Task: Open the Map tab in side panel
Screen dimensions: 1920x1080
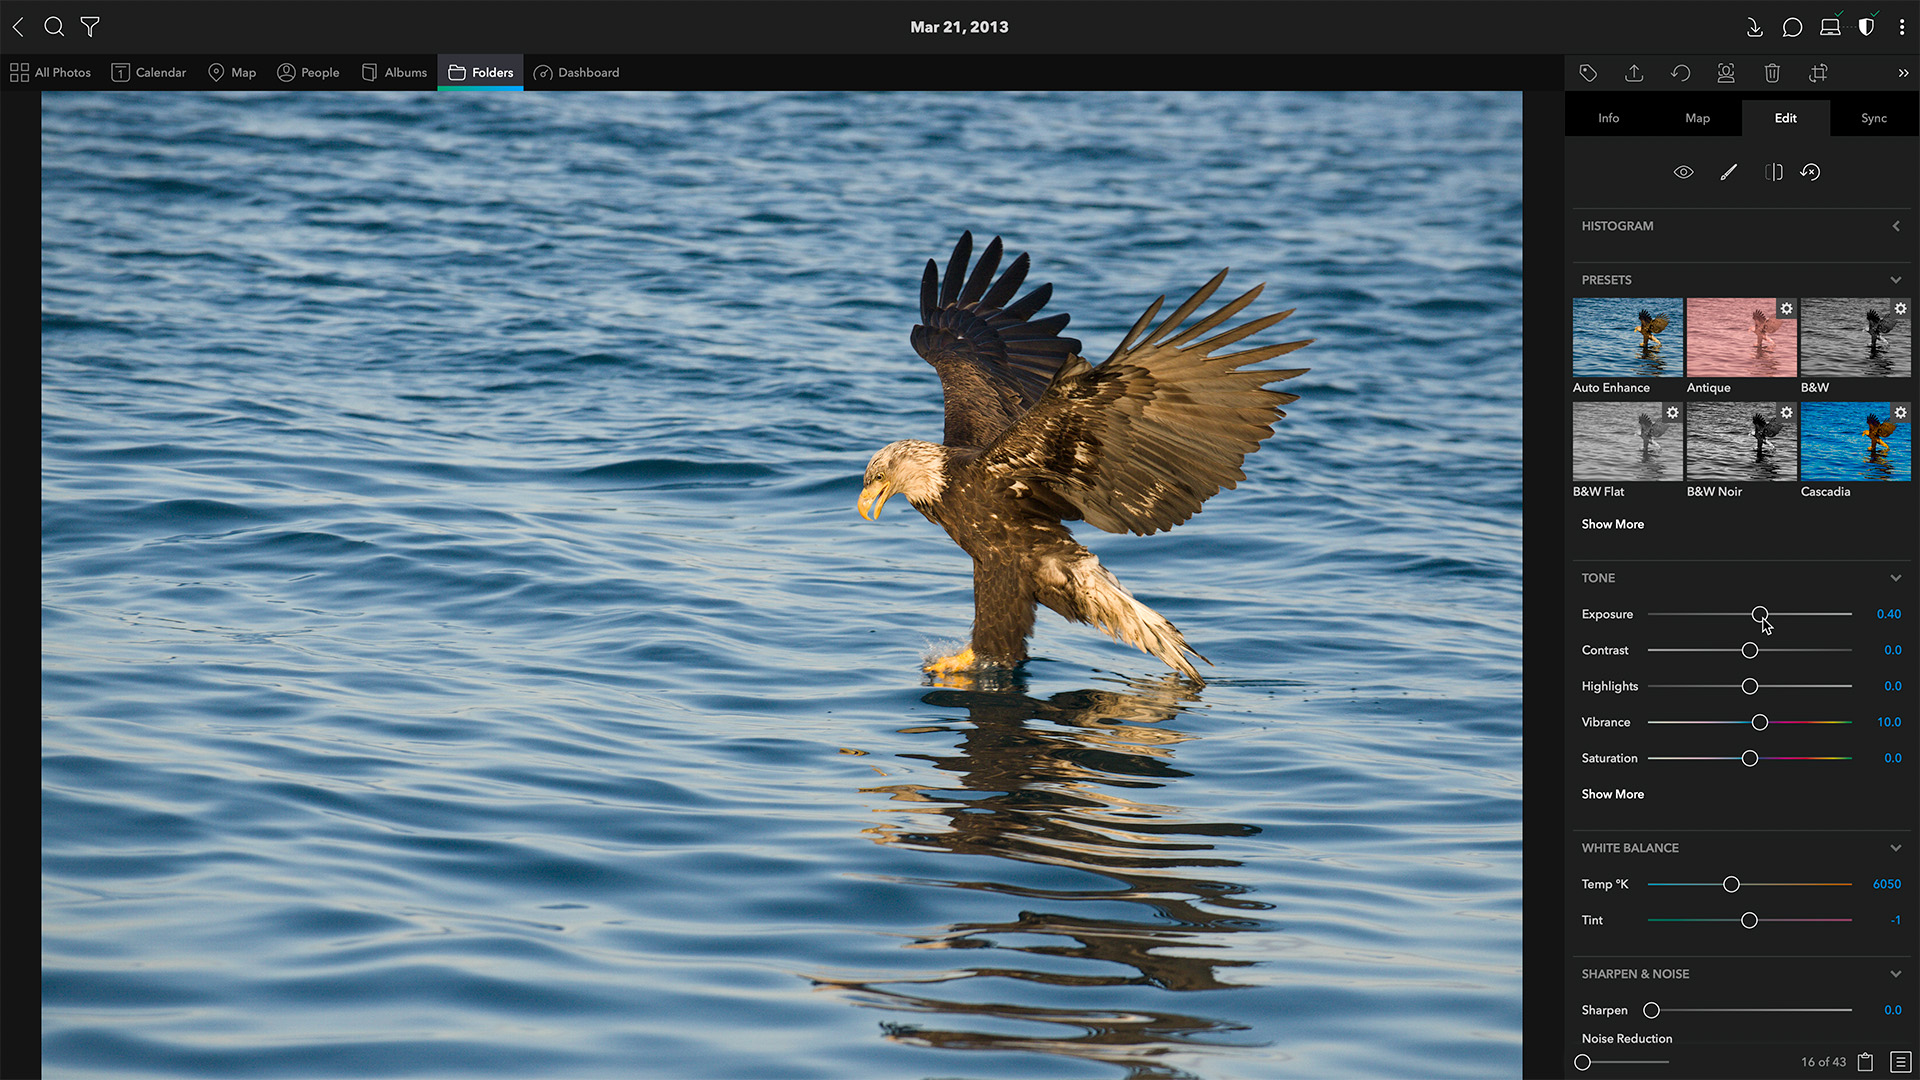Action: (x=1697, y=118)
